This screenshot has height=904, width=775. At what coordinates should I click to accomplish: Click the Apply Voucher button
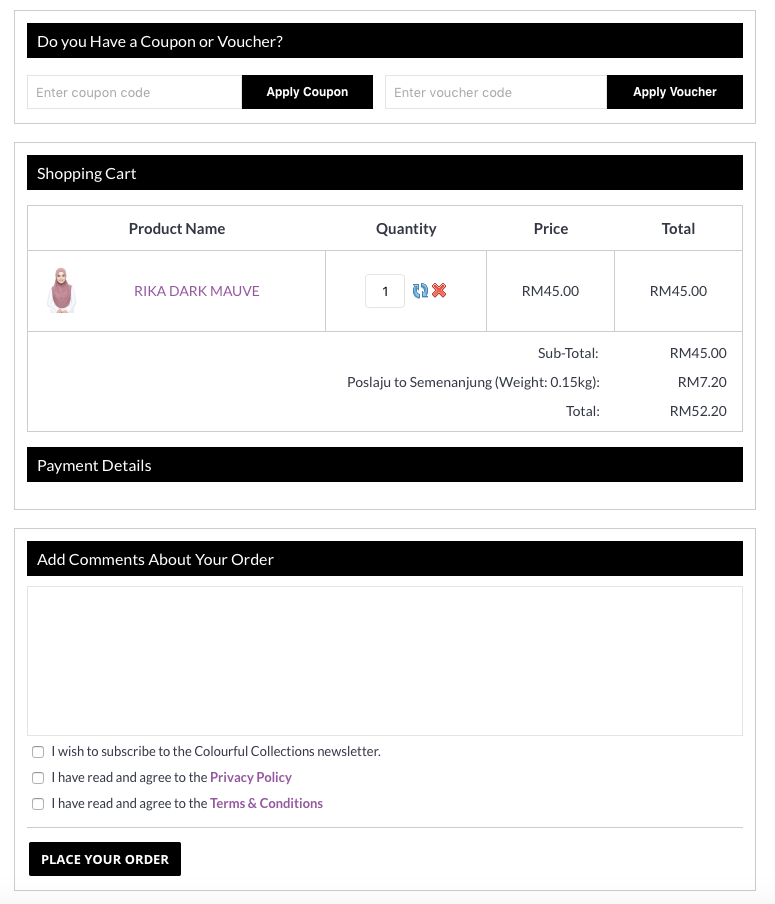tap(675, 92)
